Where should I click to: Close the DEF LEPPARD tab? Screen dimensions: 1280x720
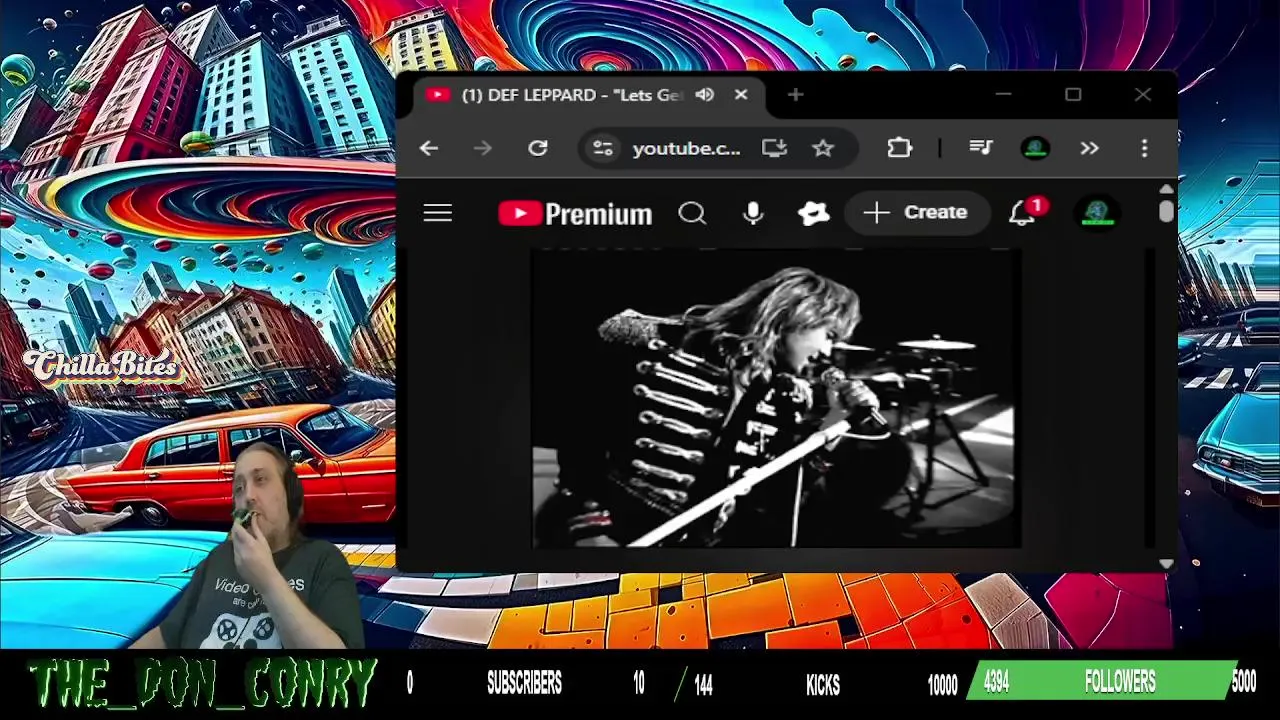coord(741,95)
